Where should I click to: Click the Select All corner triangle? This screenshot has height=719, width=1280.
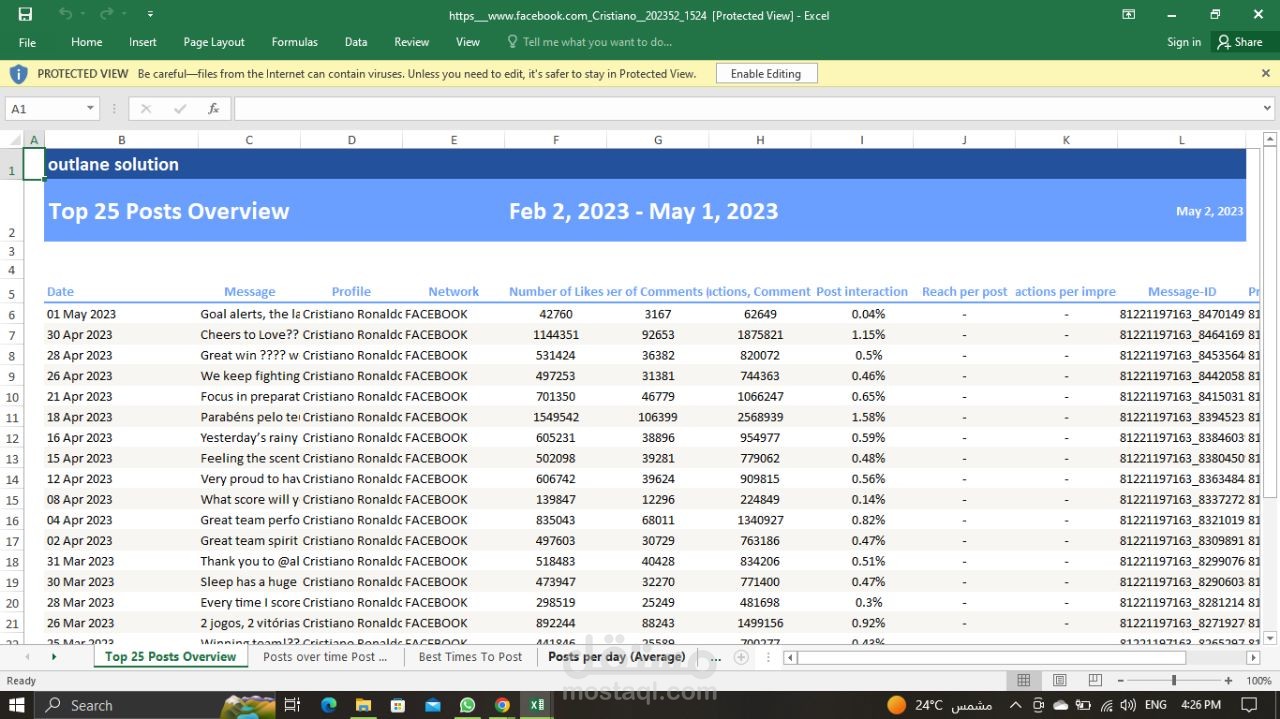[11, 140]
